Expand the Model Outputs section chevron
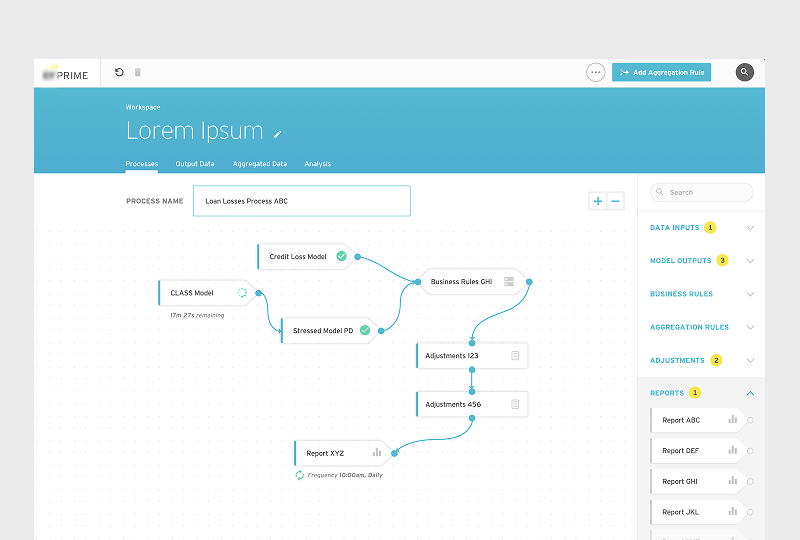Screen dimensions: 800x540 (x=750, y=261)
